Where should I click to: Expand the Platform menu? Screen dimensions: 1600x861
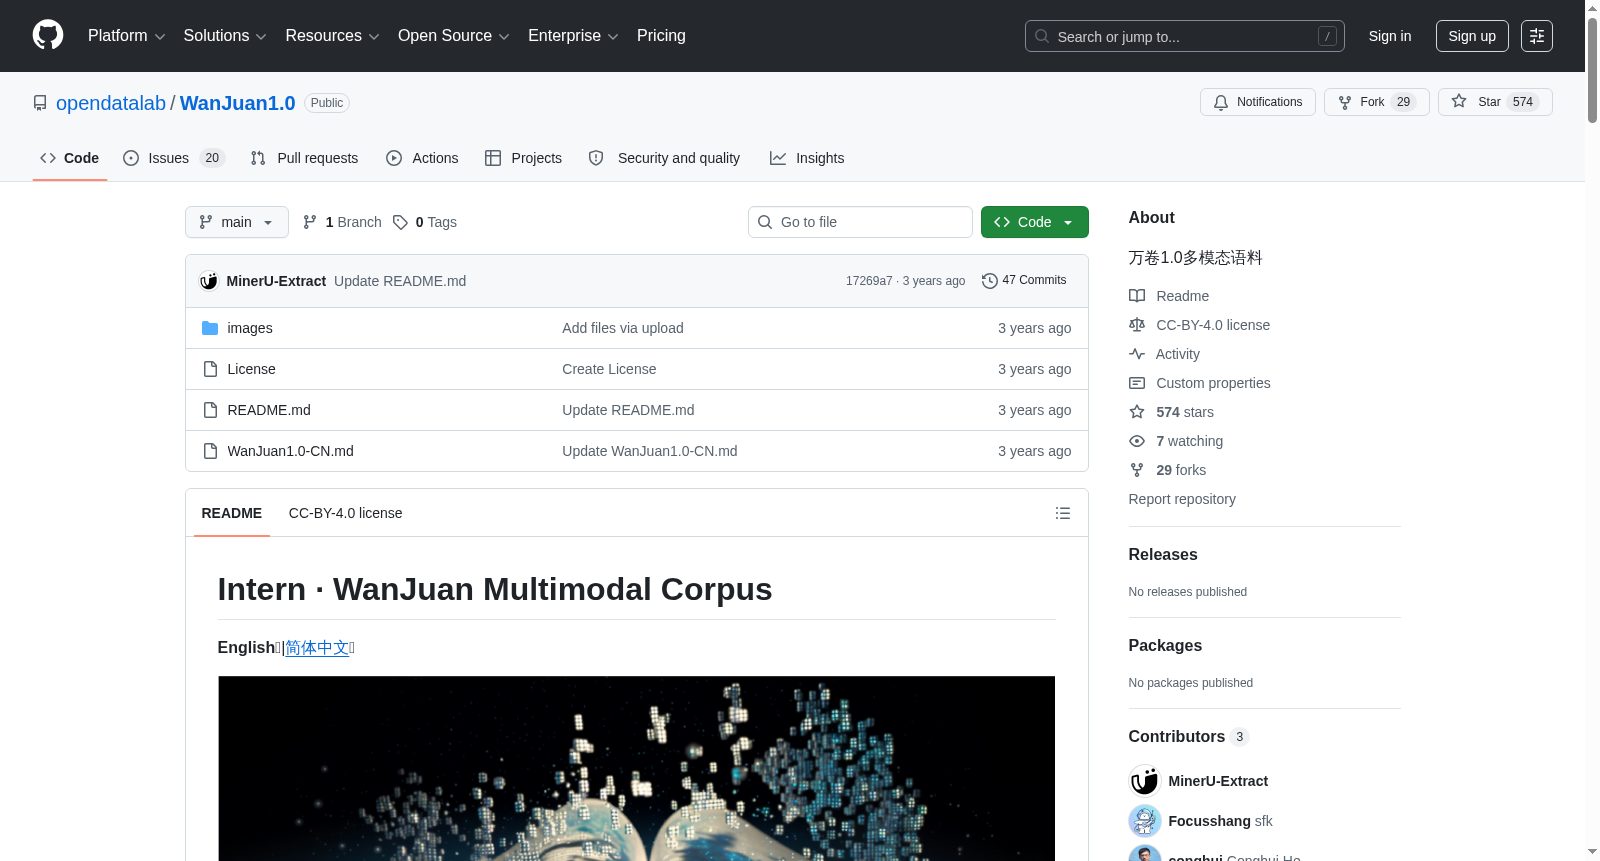point(126,36)
